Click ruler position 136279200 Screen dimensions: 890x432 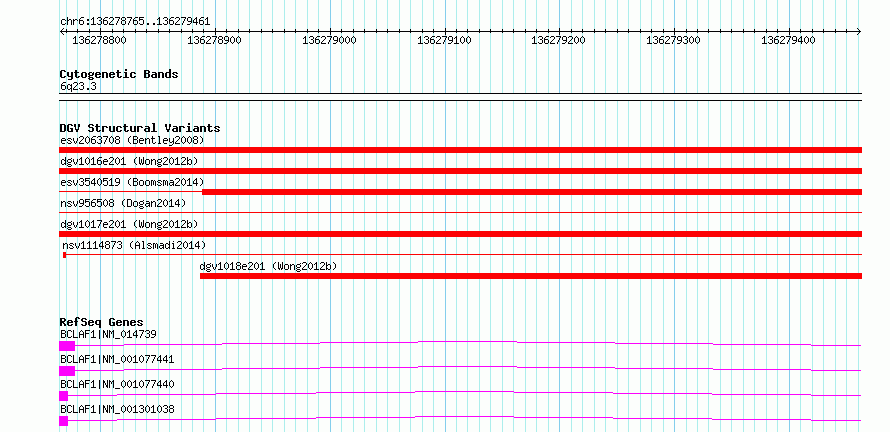(559, 40)
